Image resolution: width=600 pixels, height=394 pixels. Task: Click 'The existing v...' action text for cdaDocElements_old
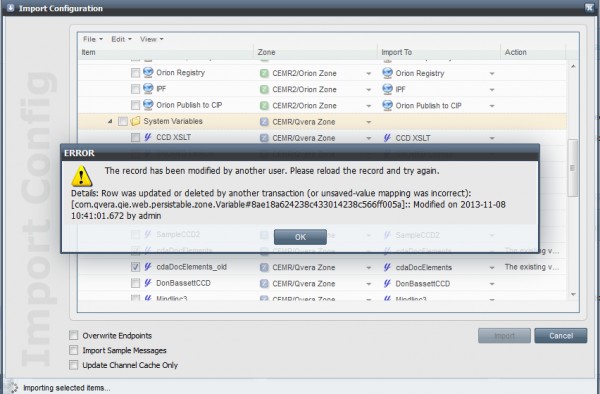pyautogui.click(x=532, y=267)
